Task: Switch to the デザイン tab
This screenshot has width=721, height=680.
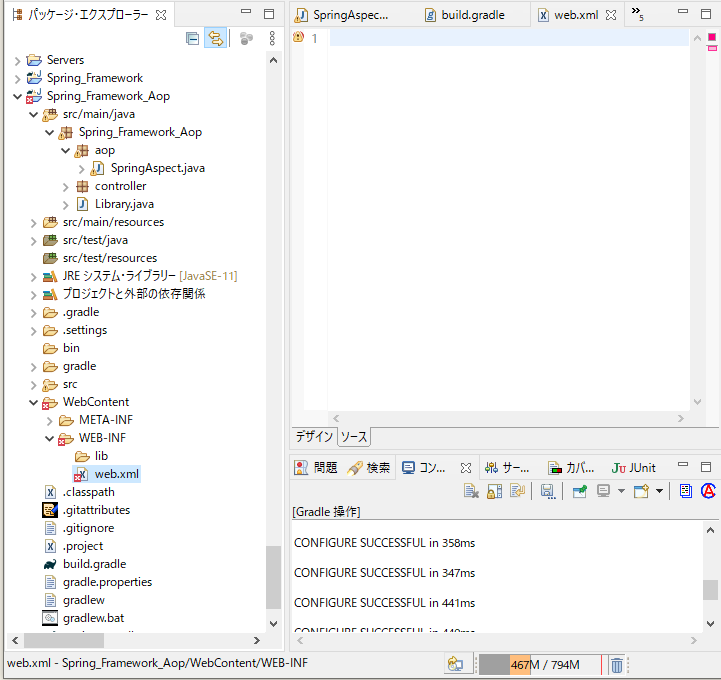Action: (314, 437)
